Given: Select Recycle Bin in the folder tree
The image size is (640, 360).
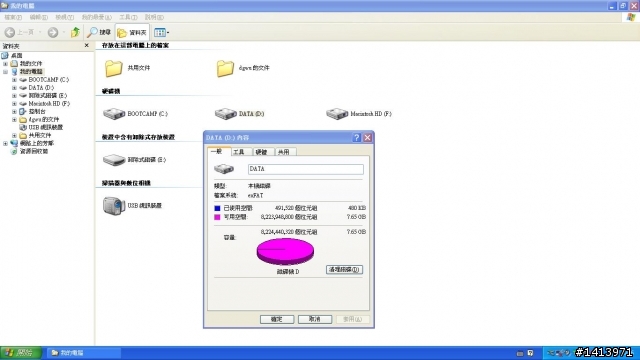Looking at the screenshot, I should [34, 151].
